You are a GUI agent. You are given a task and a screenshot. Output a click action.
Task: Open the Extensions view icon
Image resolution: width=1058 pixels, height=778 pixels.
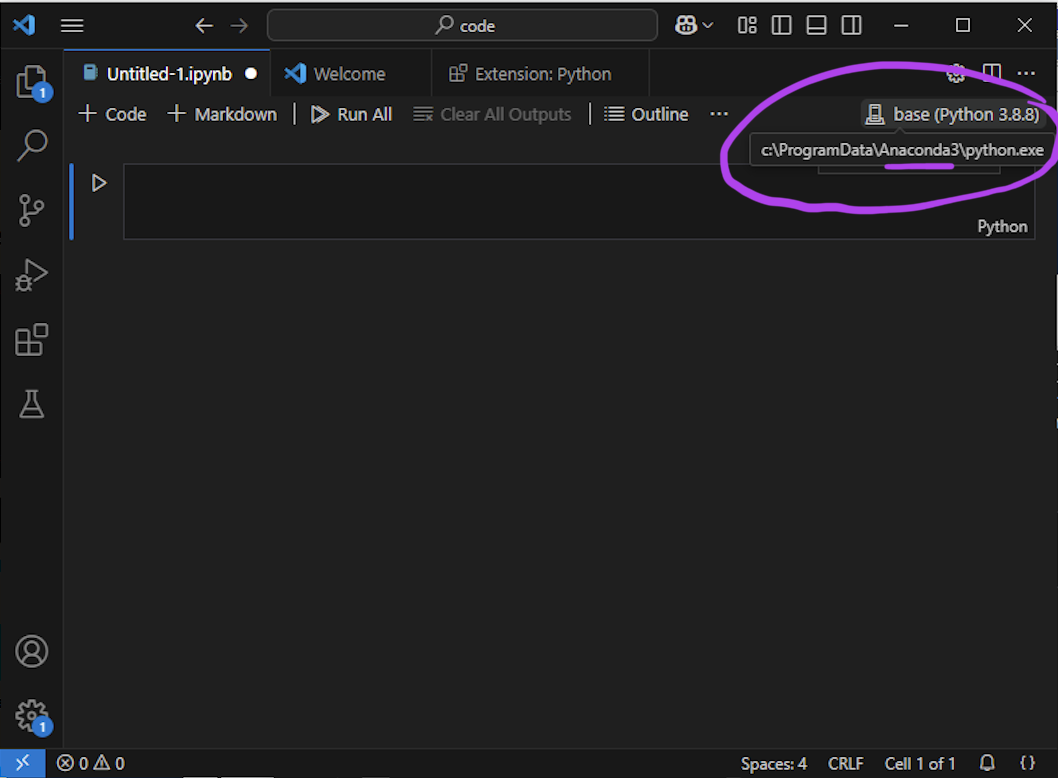tap(32, 340)
